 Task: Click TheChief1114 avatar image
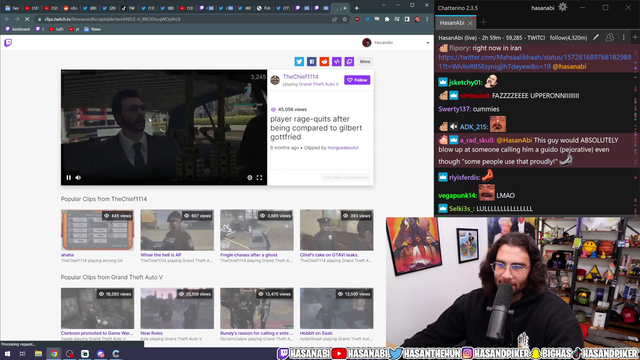coord(275,80)
